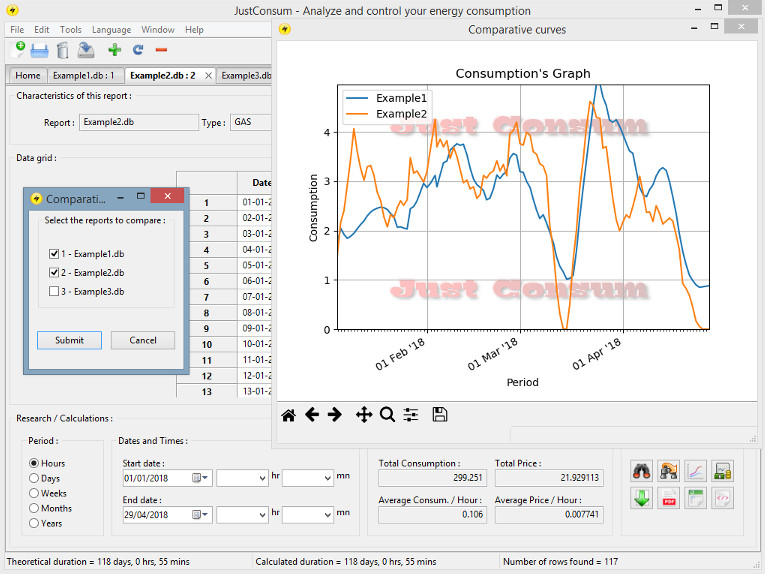Click the green plus add row icon
Screen dimensions: 765x574
pos(115,50)
